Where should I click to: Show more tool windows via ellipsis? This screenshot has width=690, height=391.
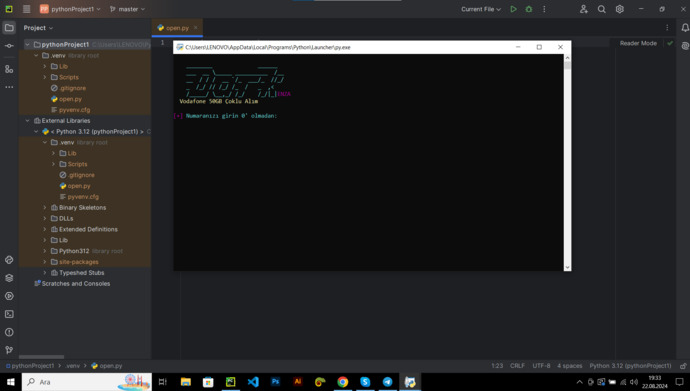tap(9, 87)
